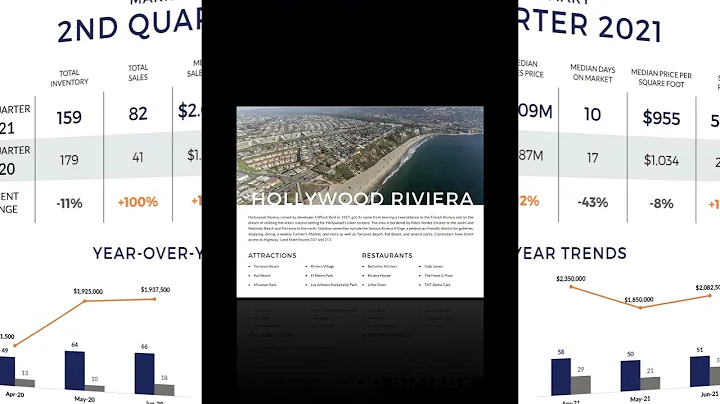Screen dimensions: 720x404
Task: Click the ATTRACTIONS heading on the card
Action: point(272,255)
